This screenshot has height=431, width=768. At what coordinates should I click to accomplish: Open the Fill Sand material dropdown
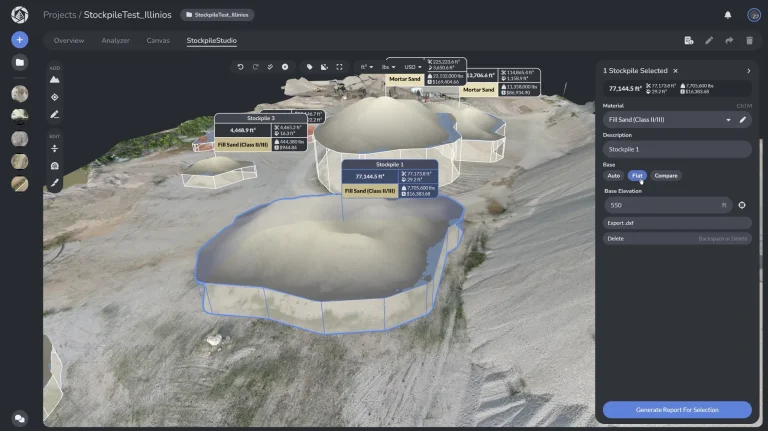[670, 120]
